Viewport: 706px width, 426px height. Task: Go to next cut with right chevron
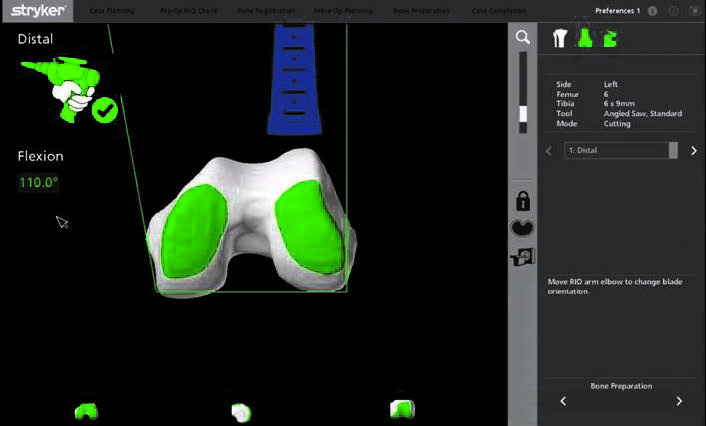693,151
